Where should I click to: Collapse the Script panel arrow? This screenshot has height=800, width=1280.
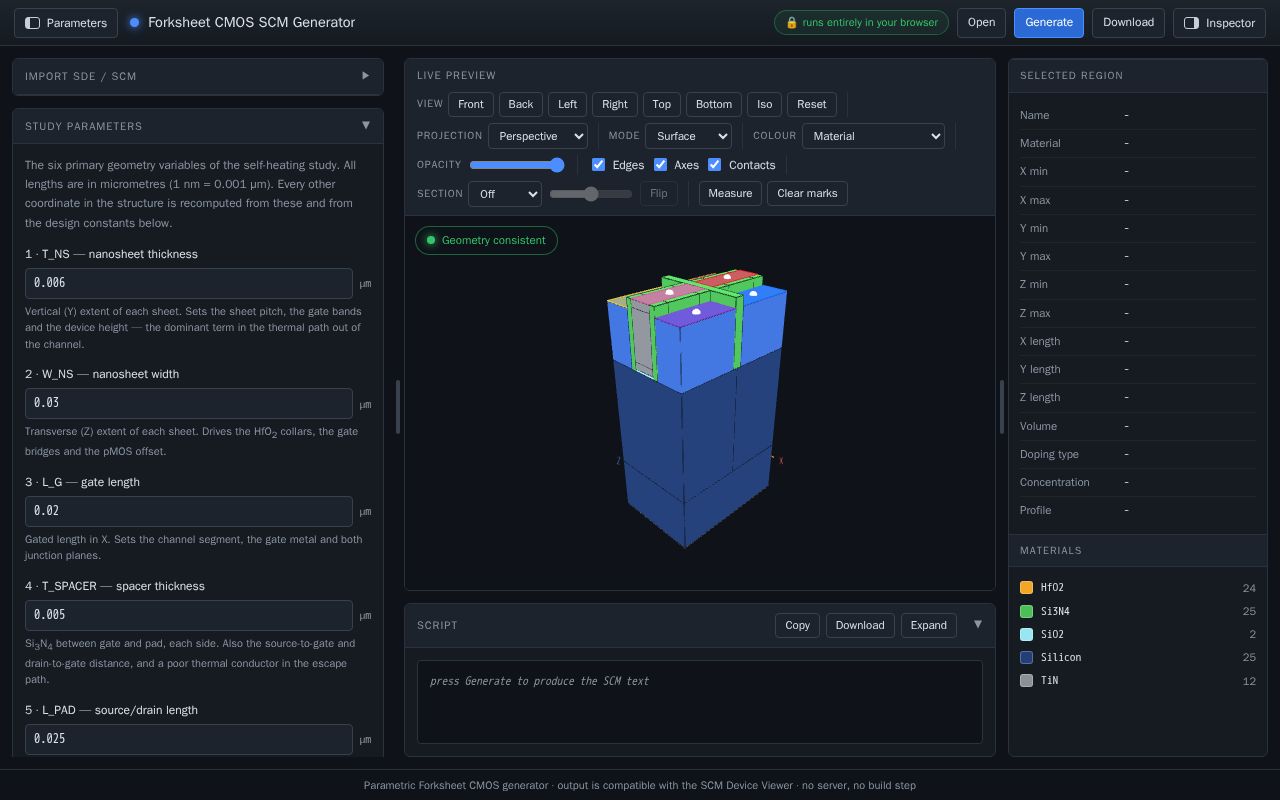click(x=977, y=625)
